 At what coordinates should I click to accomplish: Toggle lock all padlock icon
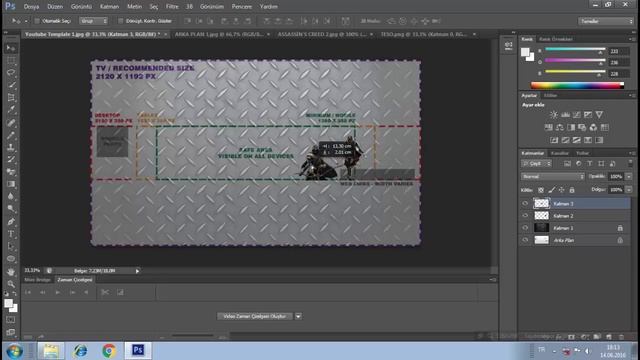(572, 190)
